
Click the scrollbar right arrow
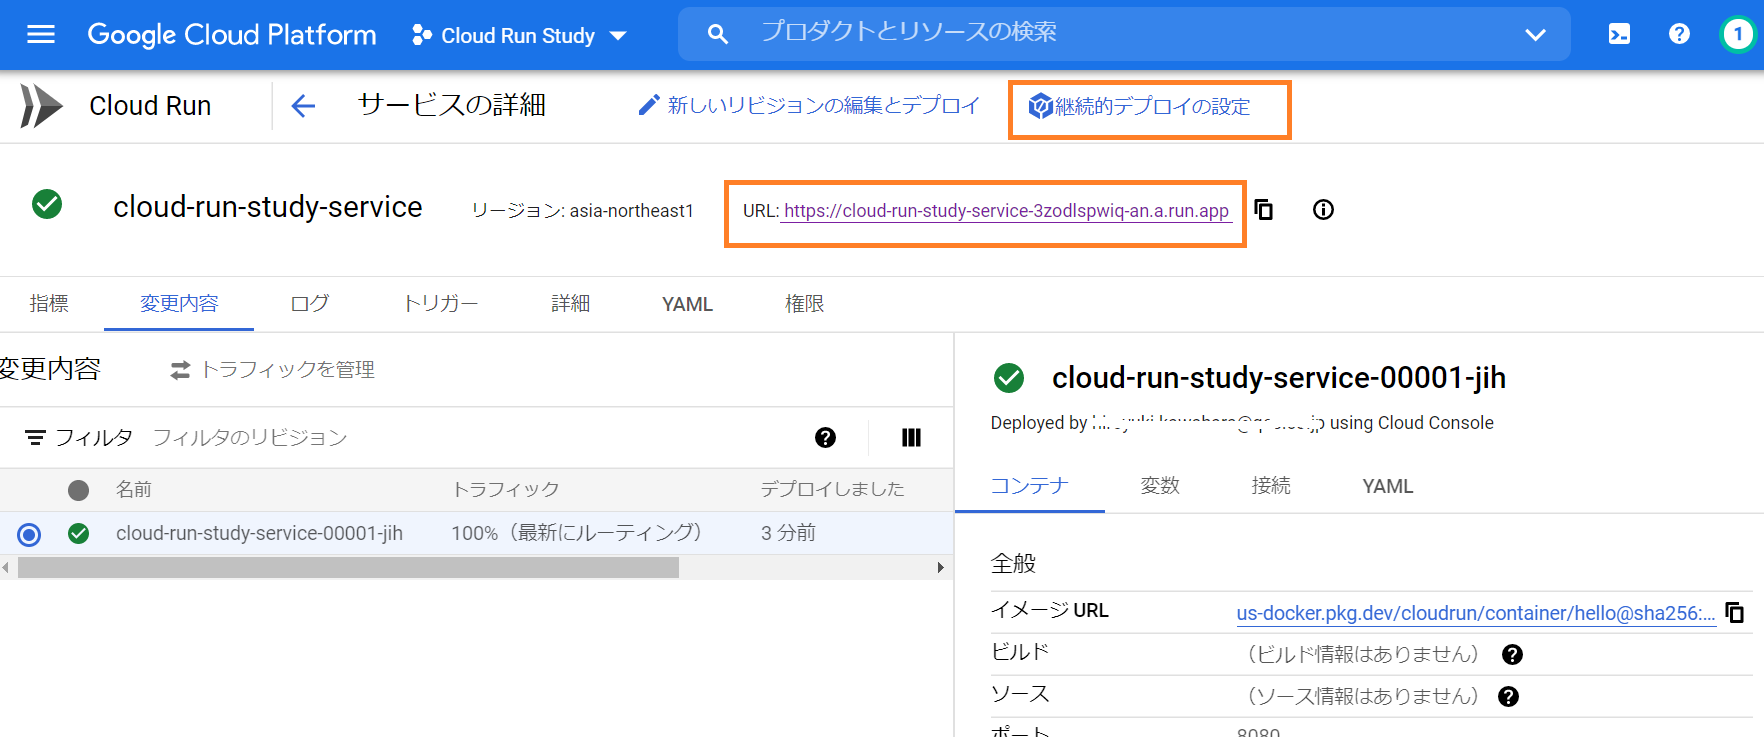click(940, 567)
